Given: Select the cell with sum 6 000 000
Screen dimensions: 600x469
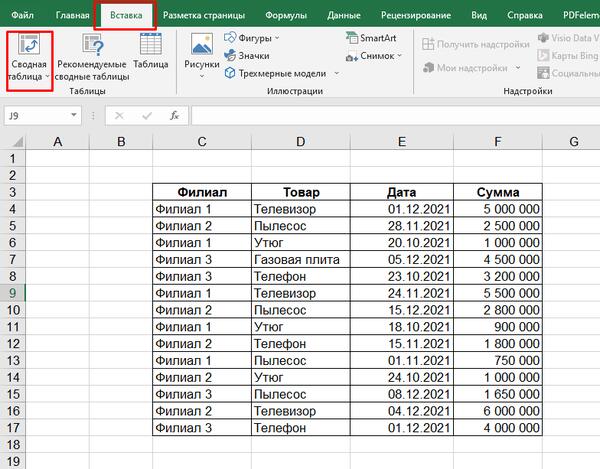Looking at the screenshot, I should tap(498, 411).
